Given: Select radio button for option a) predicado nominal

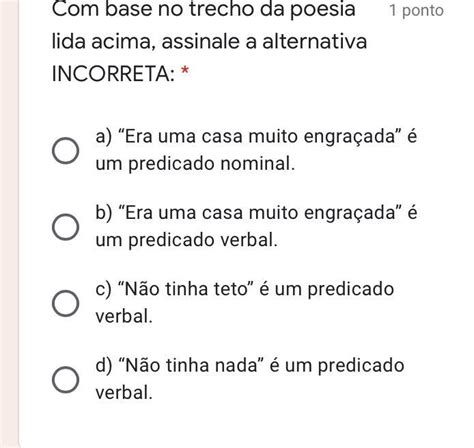Looking at the screenshot, I should (66, 151).
